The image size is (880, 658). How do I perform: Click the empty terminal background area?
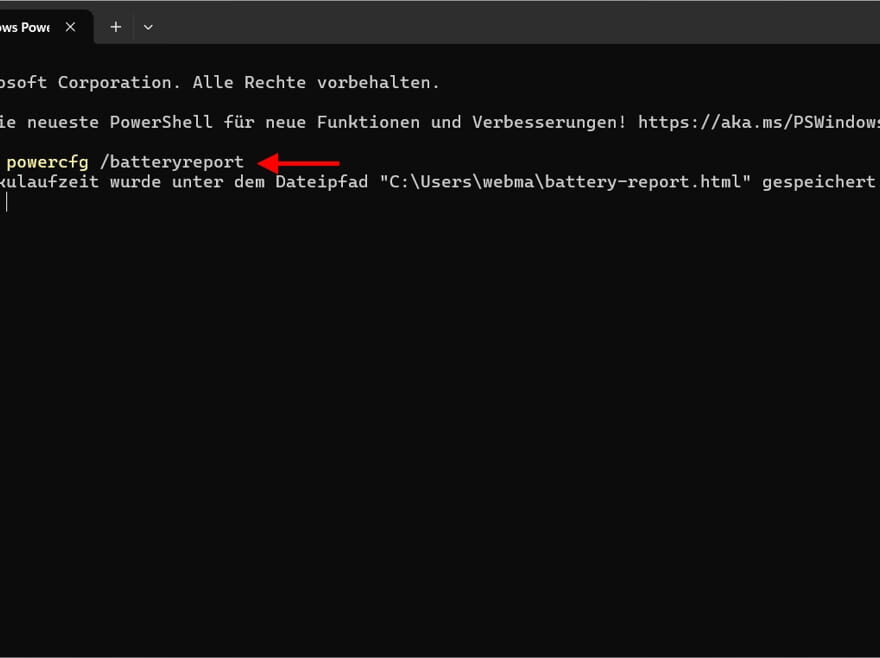coord(440,420)
